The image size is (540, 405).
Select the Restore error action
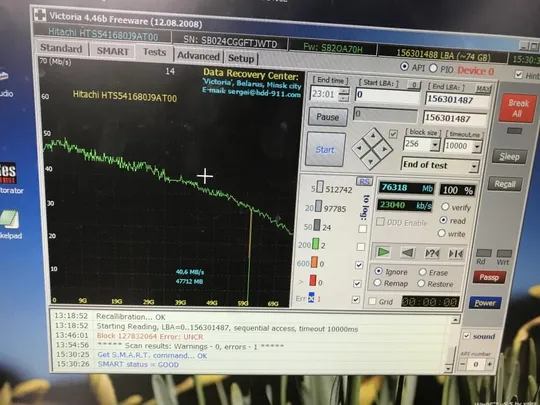(421, 284)
